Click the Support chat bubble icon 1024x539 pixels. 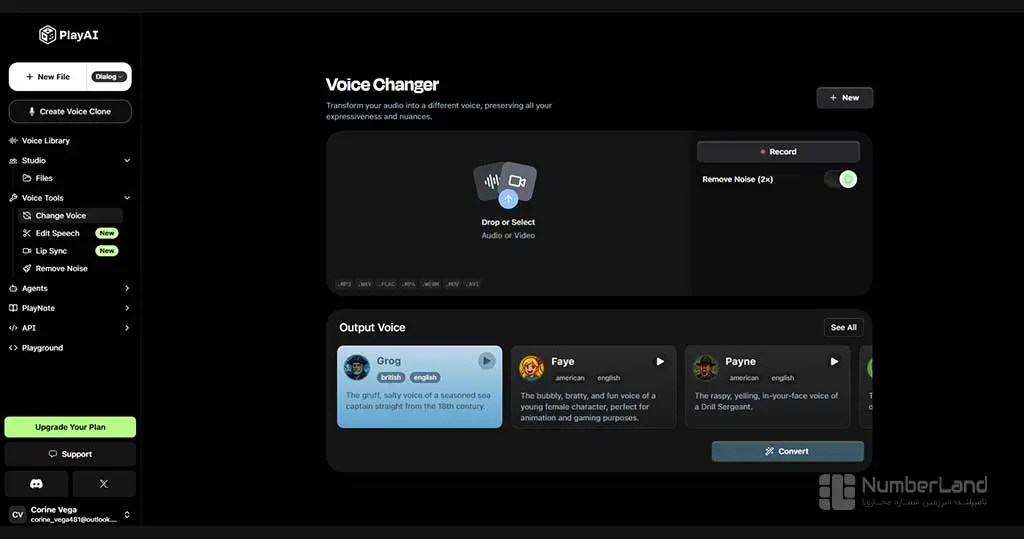pyautogui.click(x=53, y=454)
